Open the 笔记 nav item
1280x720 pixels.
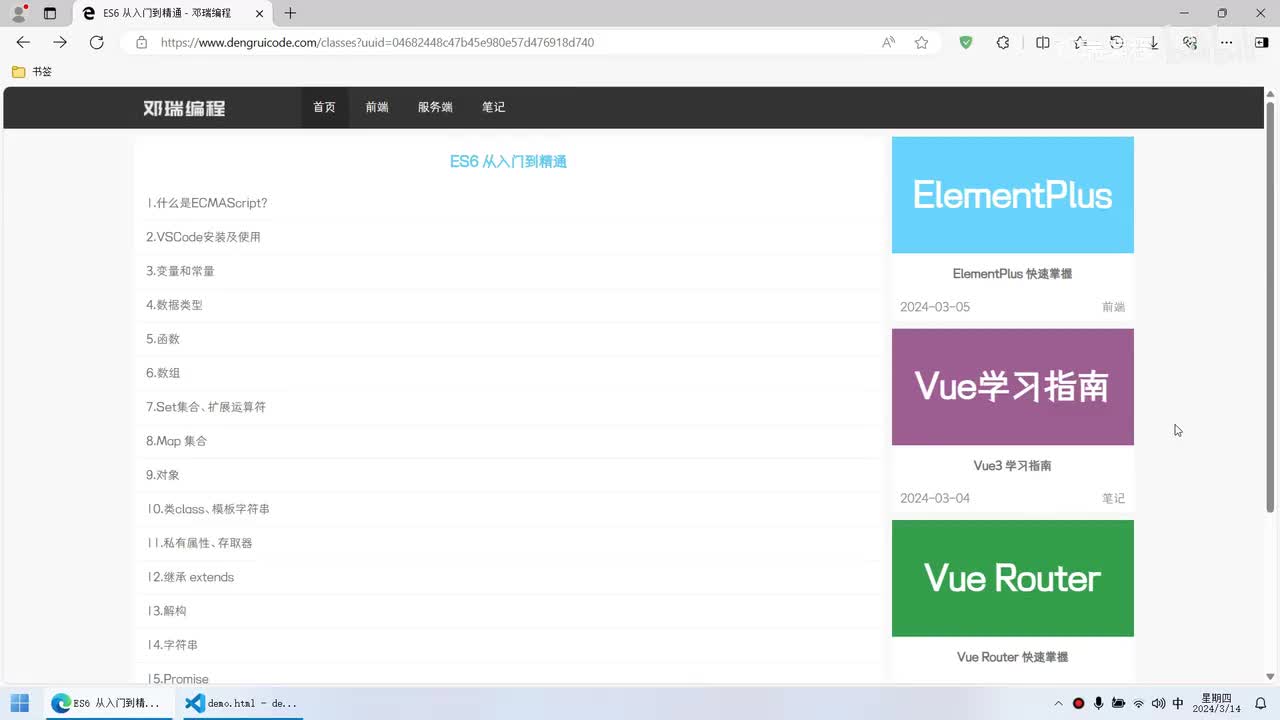point(493,107)
